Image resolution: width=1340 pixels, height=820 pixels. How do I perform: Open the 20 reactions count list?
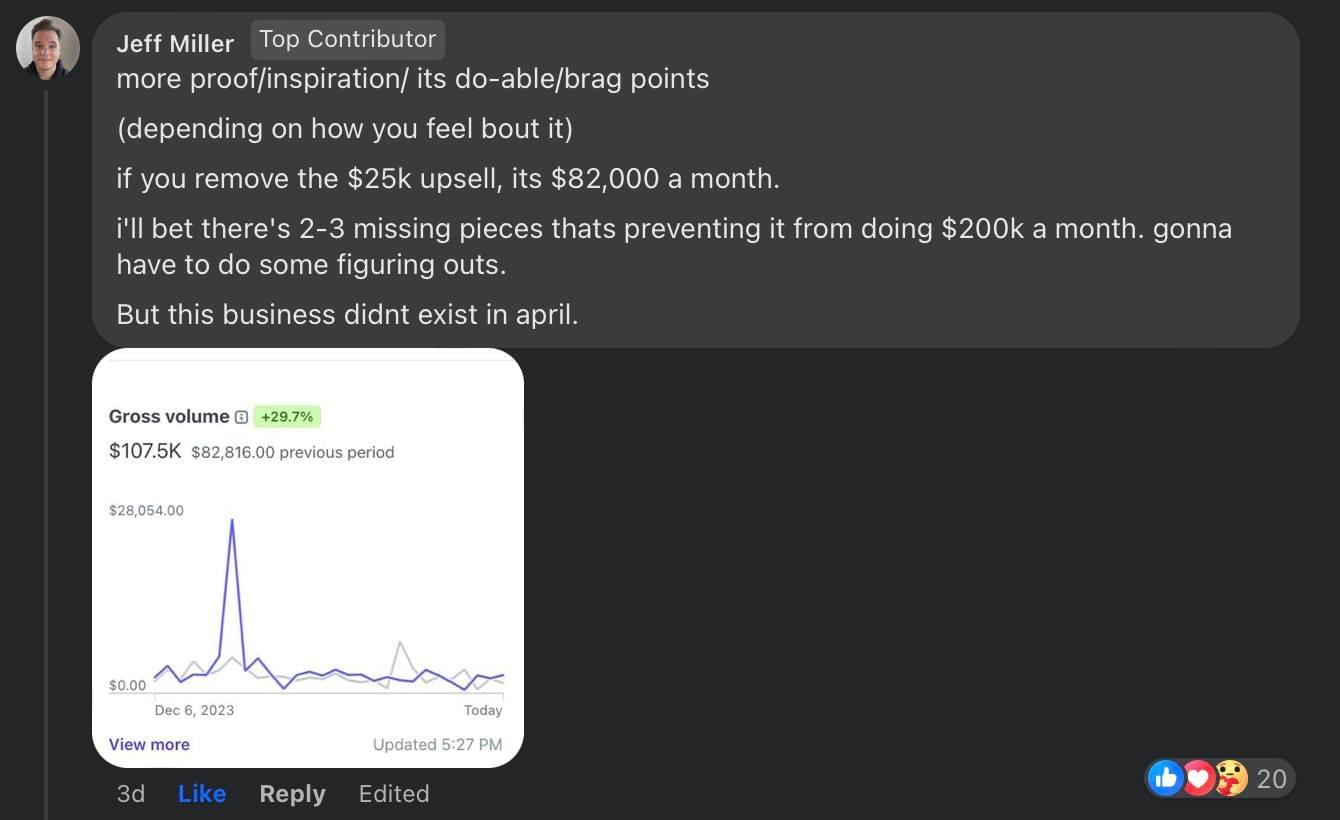(1271, 779)
